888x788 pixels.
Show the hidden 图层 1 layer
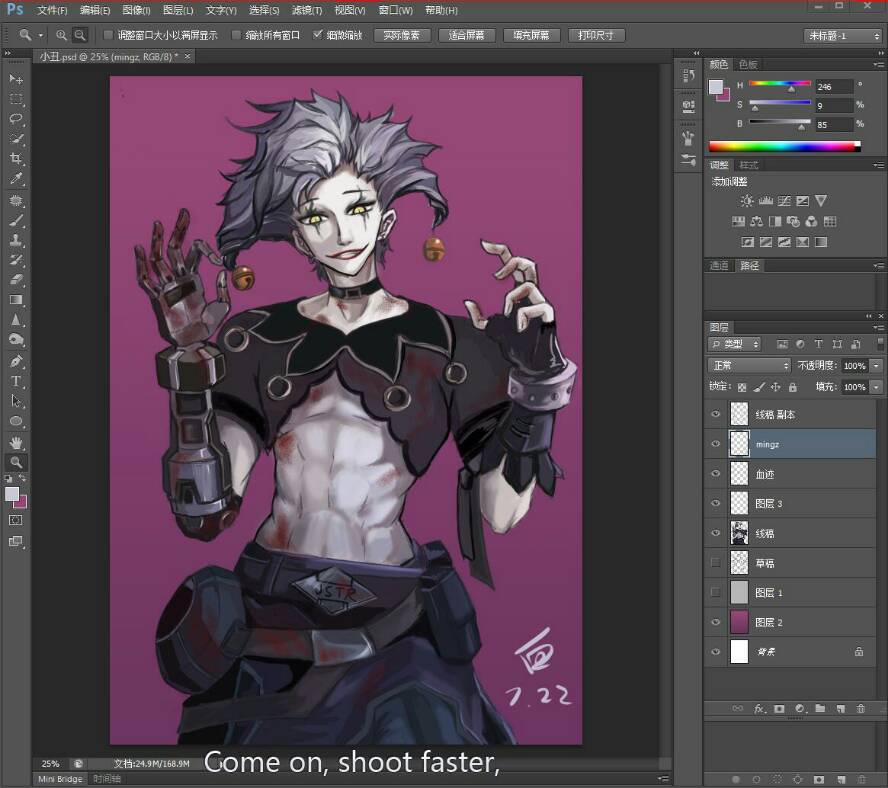(715, 592)
